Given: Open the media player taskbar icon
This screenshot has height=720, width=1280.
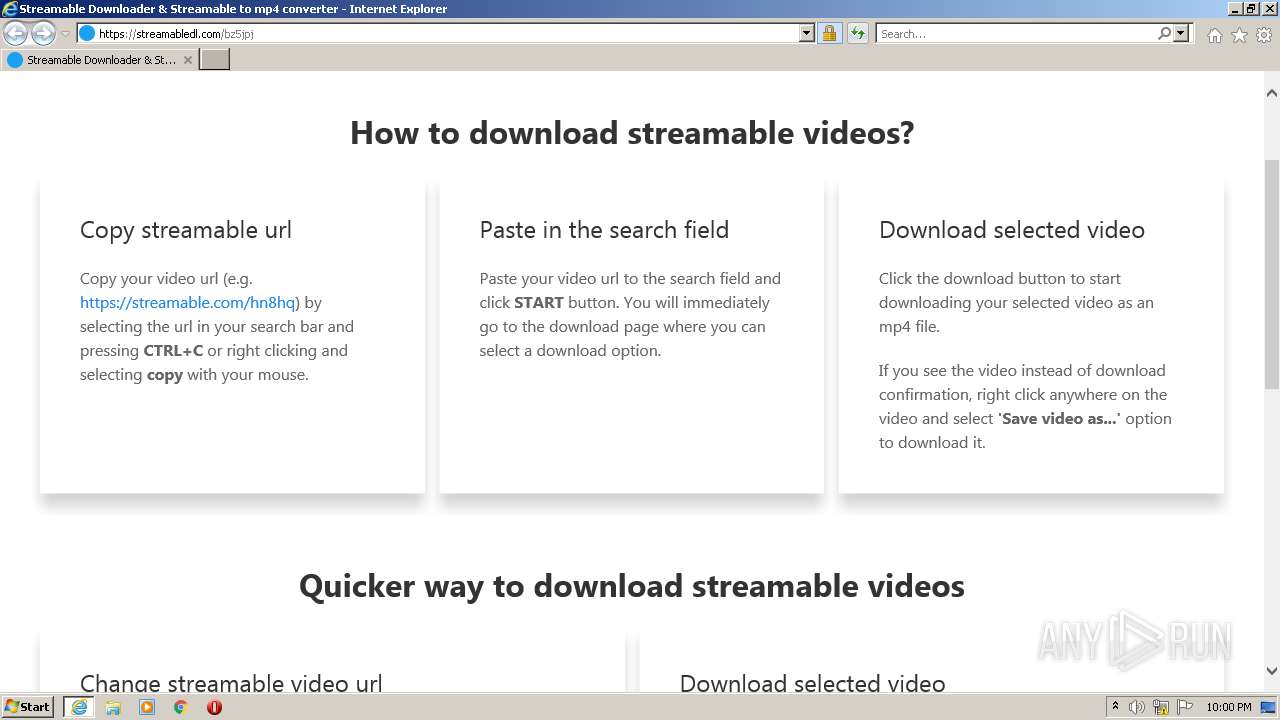Looking at the screenshot, I should [x=147, y=707].
